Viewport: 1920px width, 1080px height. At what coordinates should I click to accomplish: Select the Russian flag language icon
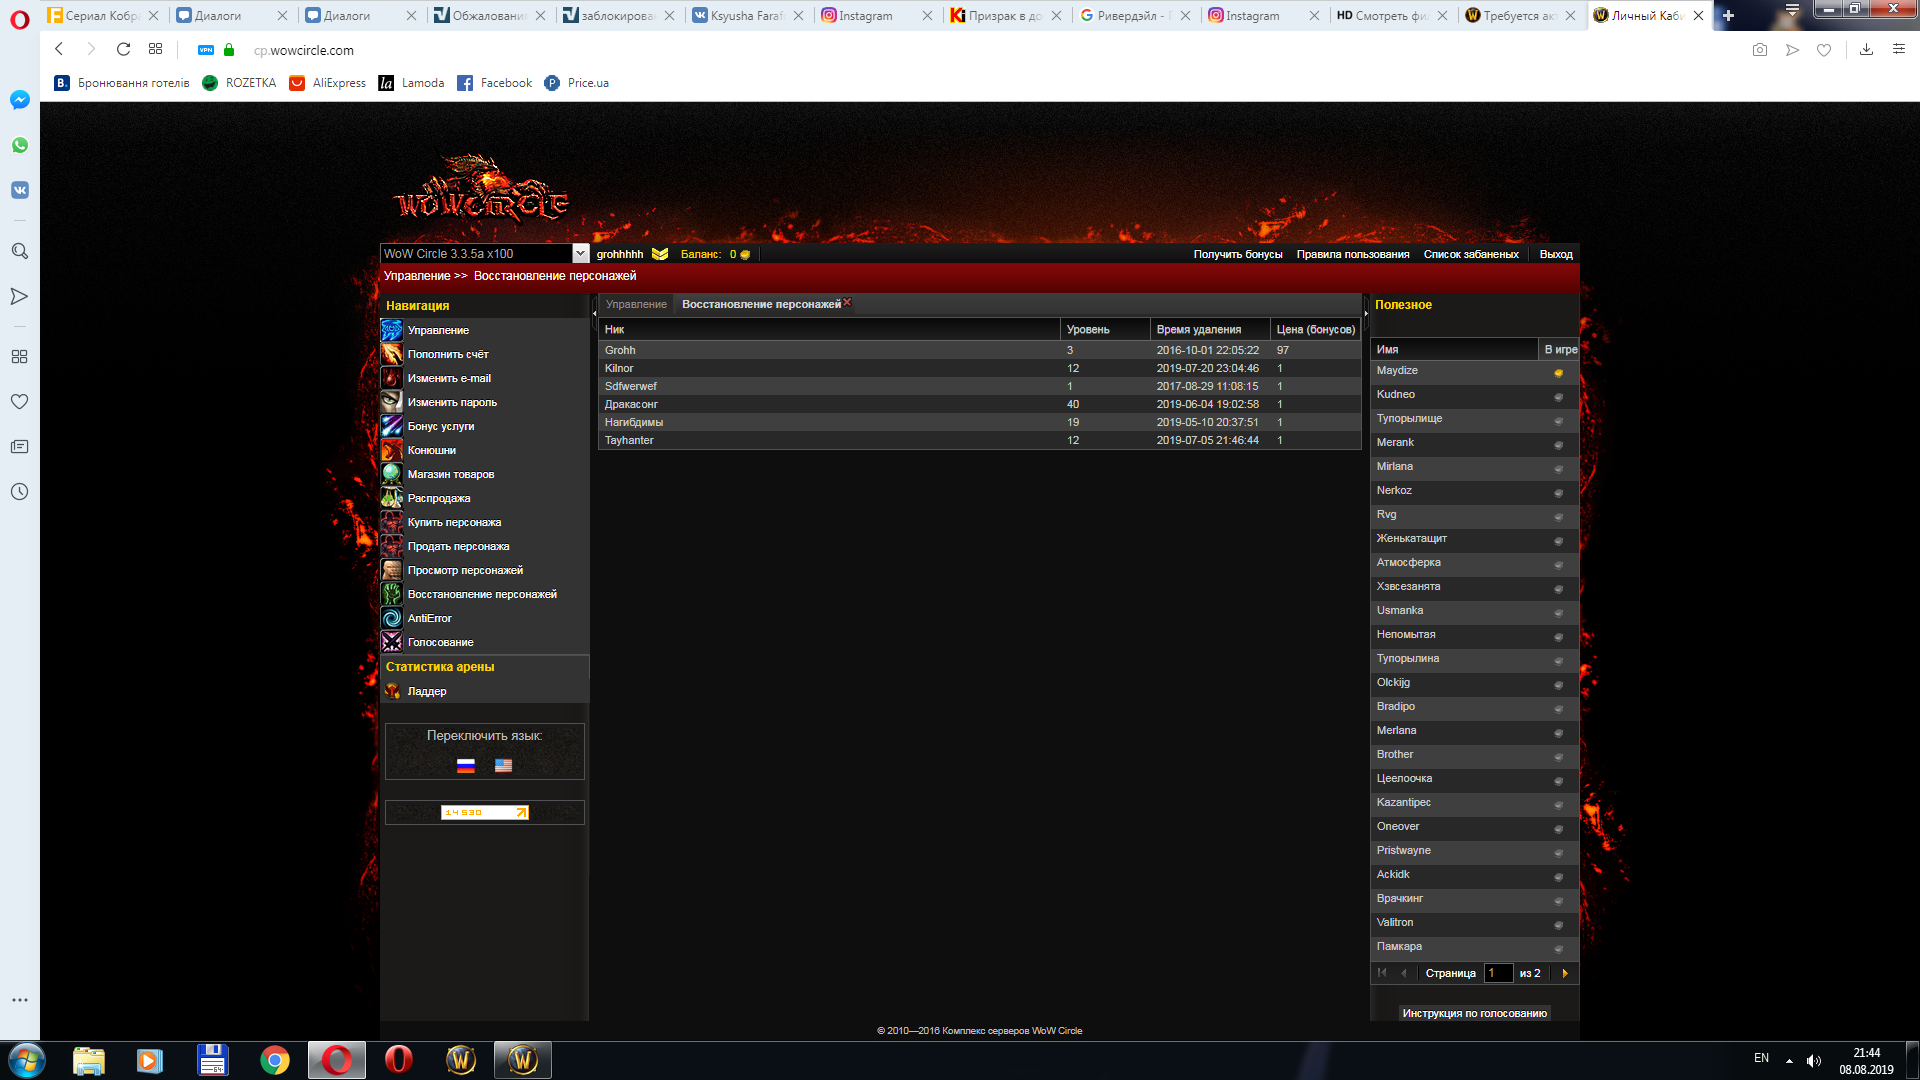coord(466,765)
